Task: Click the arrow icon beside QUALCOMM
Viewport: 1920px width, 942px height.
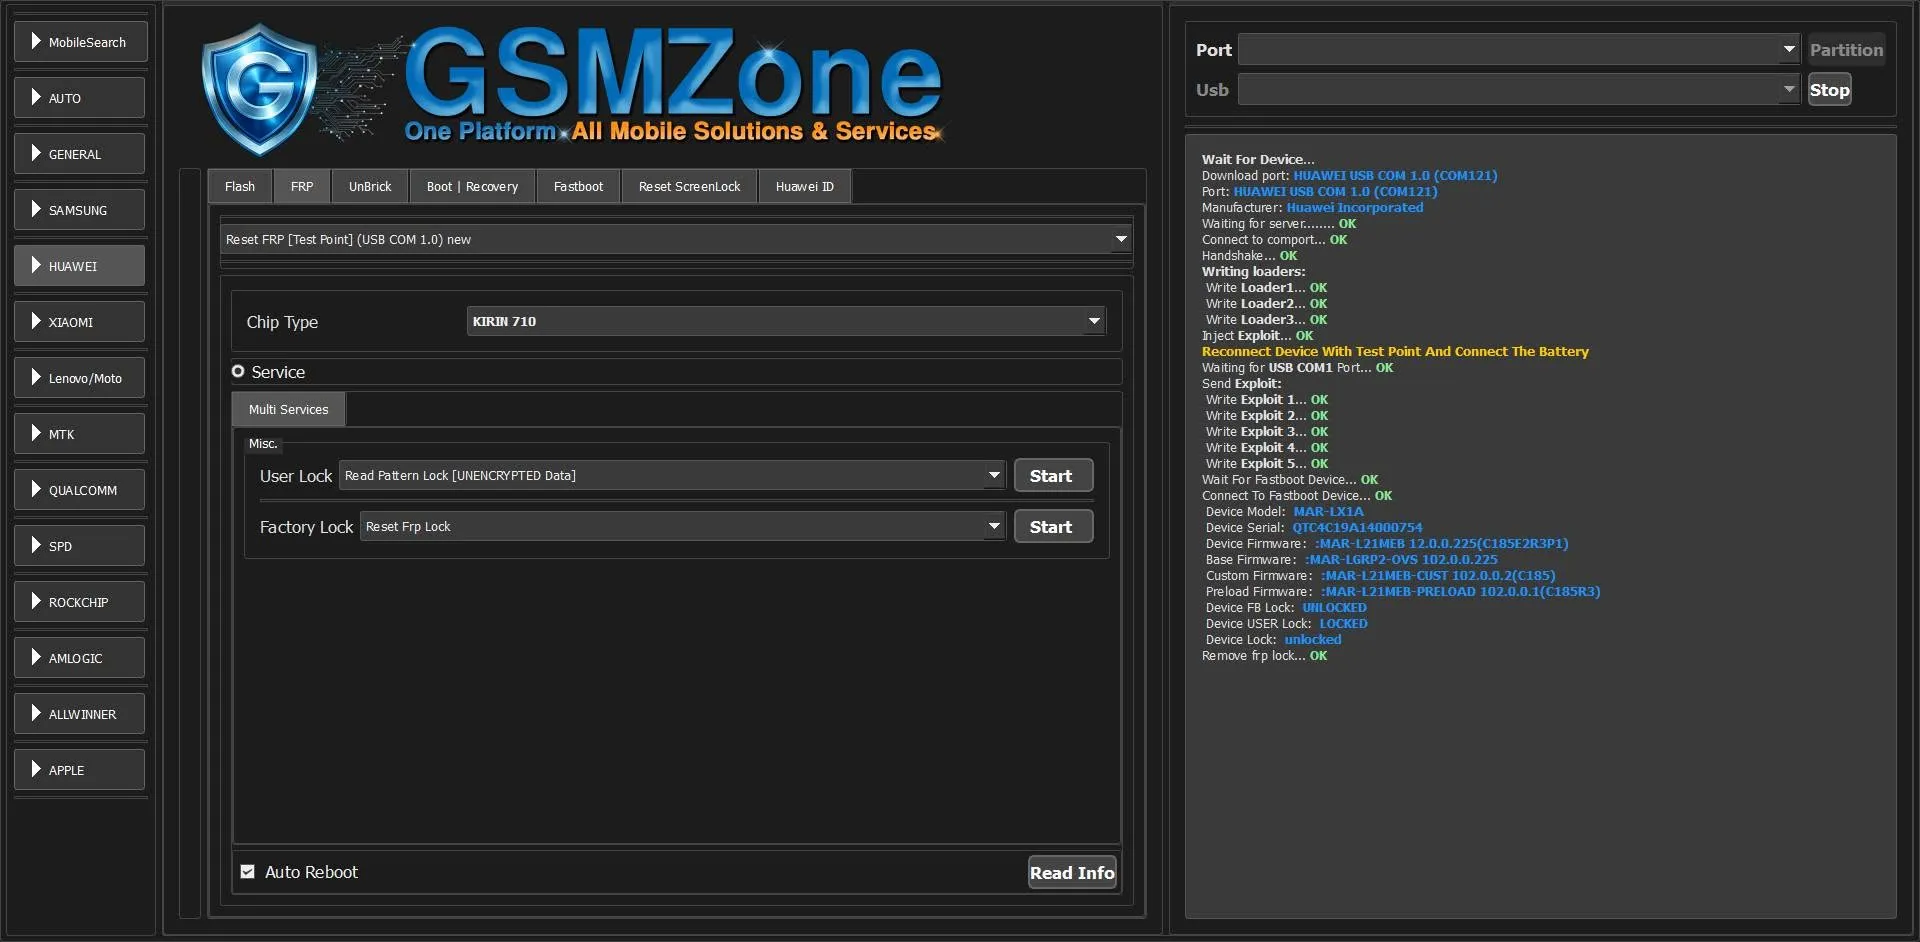Action: (36, 489)
